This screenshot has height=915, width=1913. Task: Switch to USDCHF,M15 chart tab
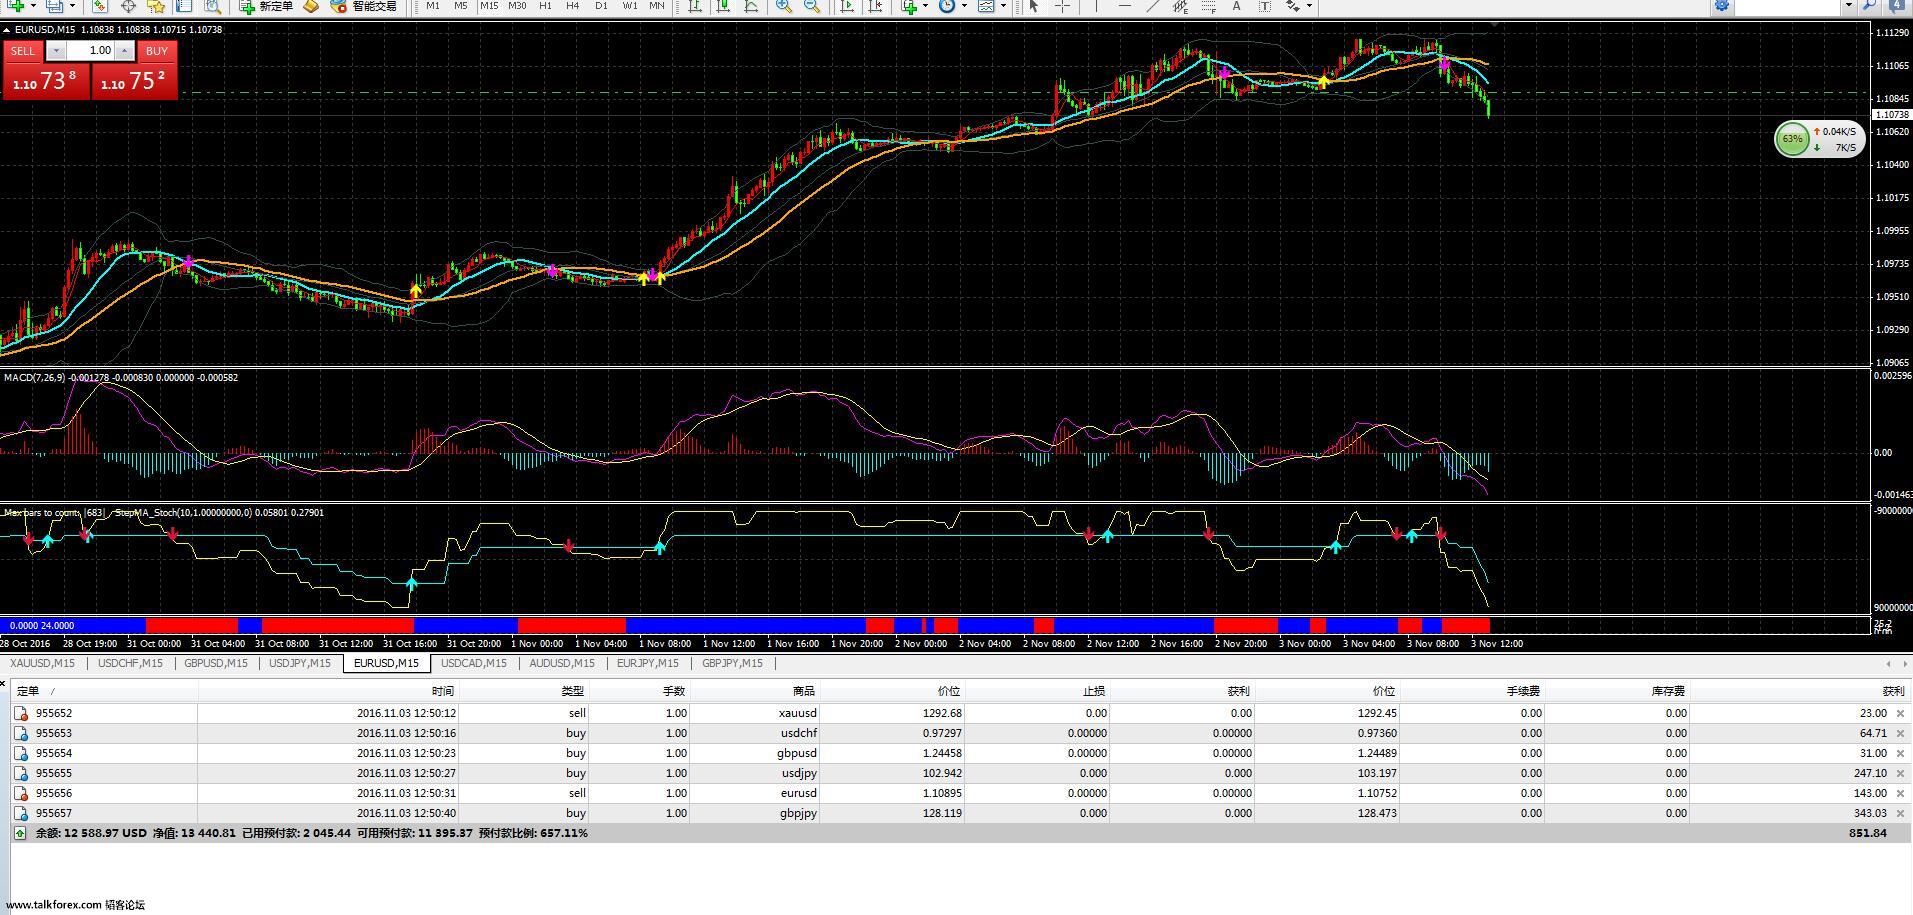coord(130,663)
